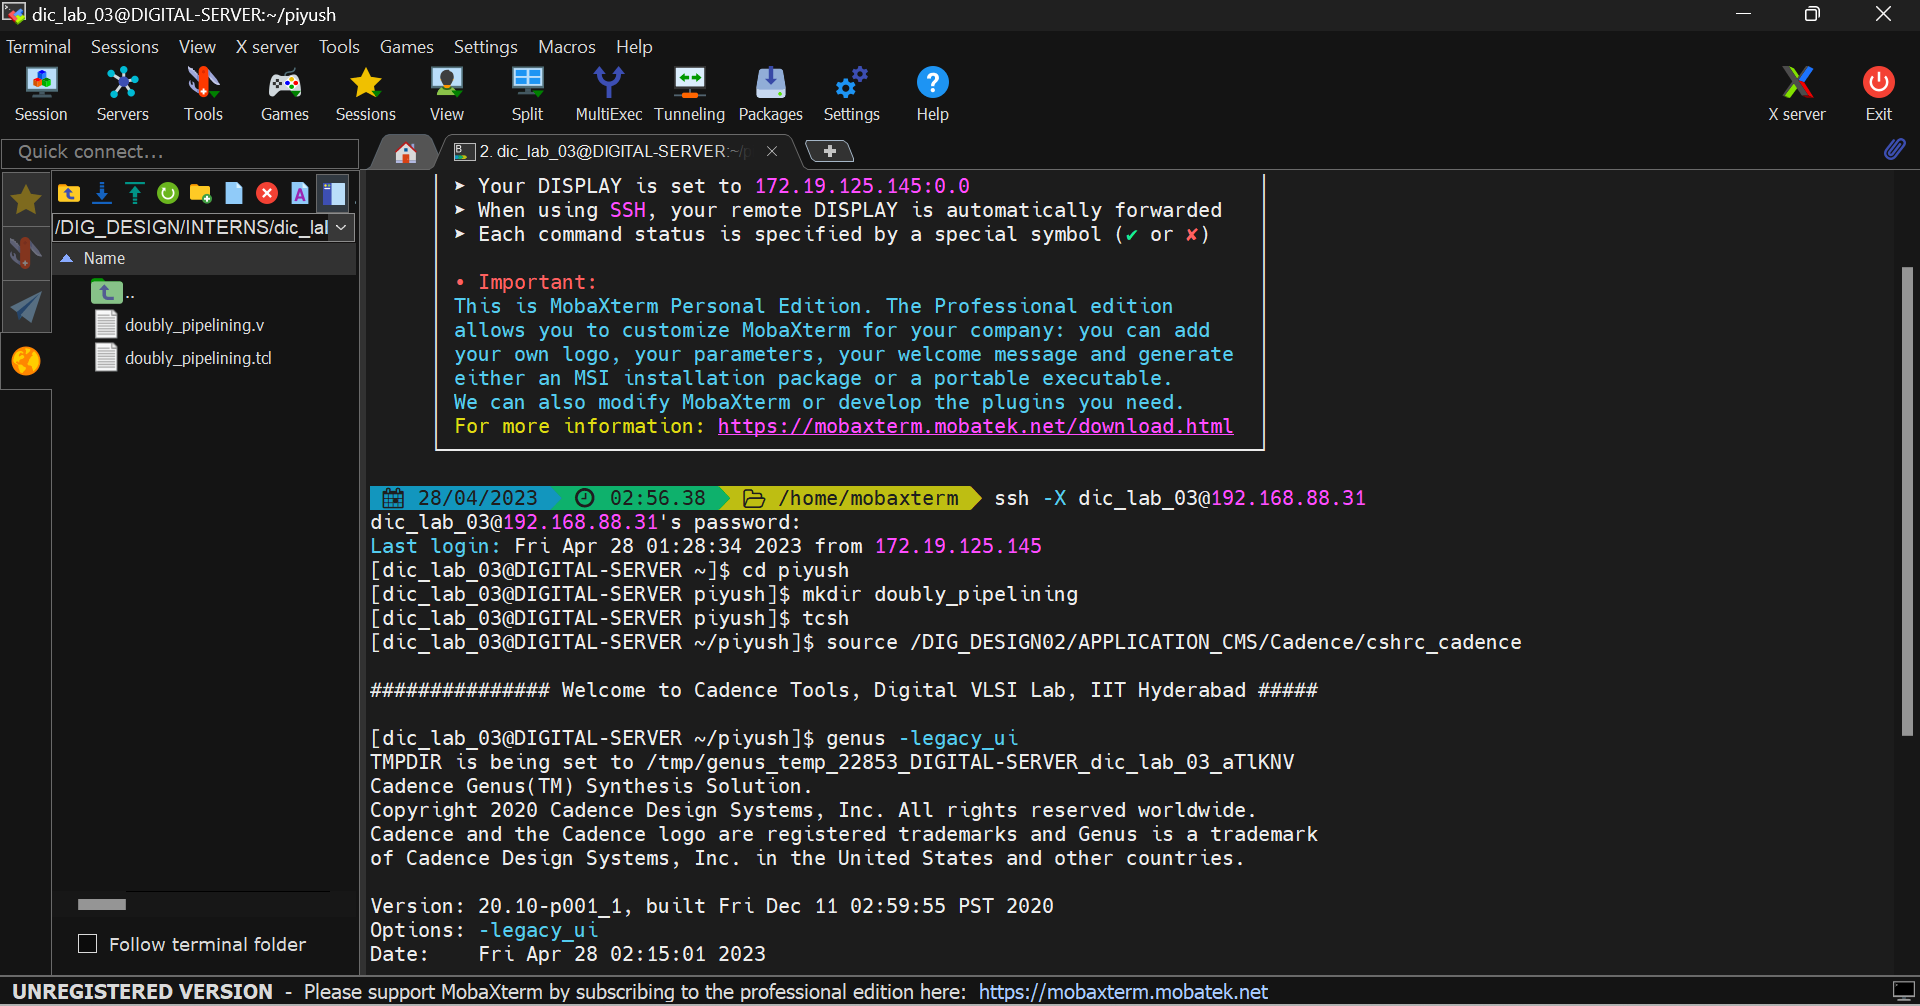Open the Split screen tool
Screen dimensions: 1920x1006
527,93
